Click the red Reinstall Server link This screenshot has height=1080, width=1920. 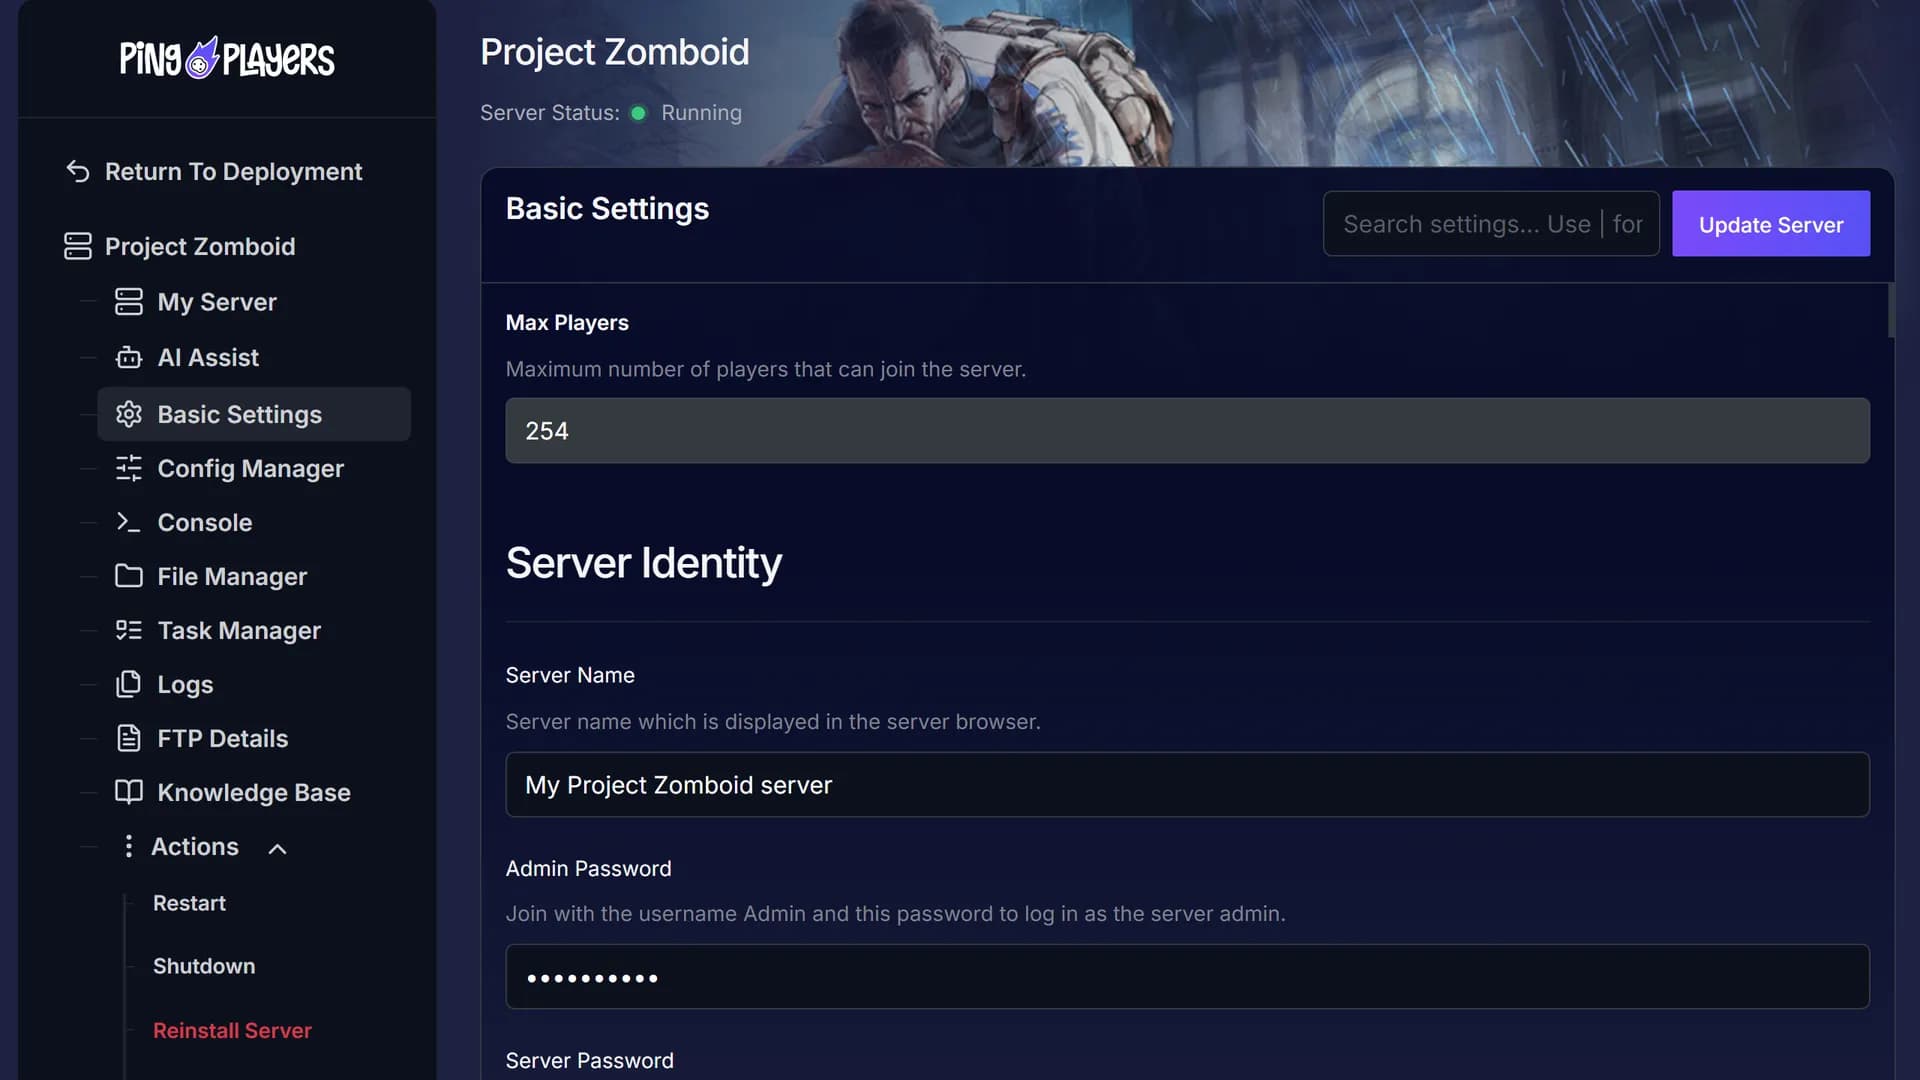[232, 1030]
